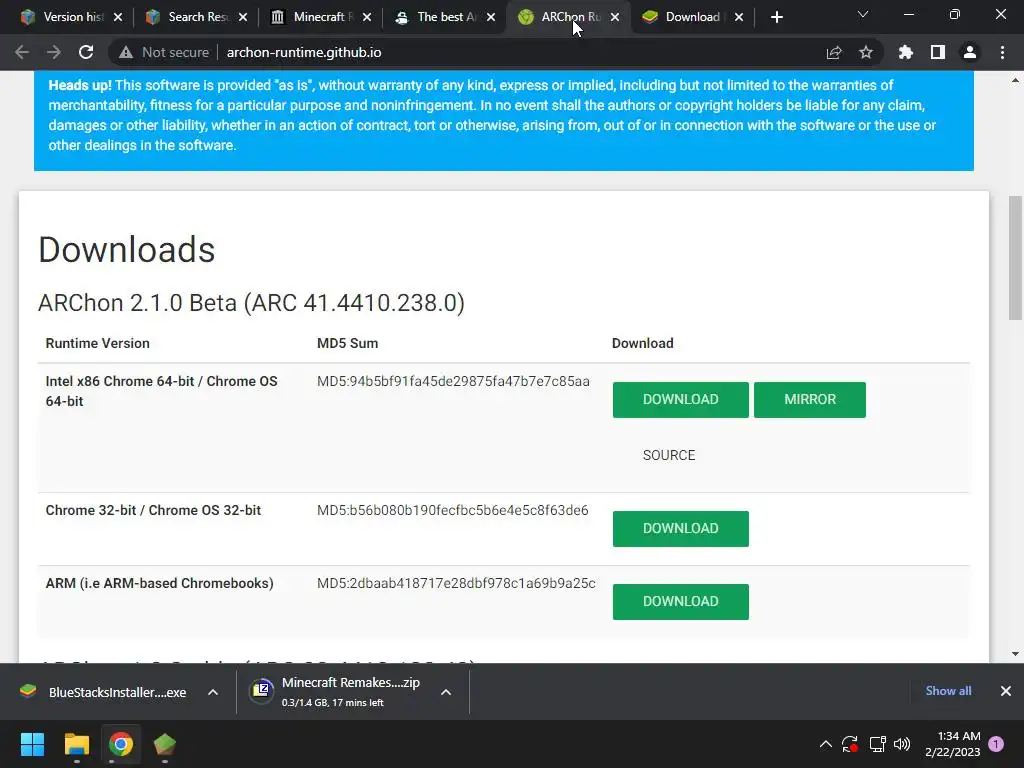This screenshot has width=1024, height=768.
Task: Open the Windows Start menu
Action: coord(32,744)
